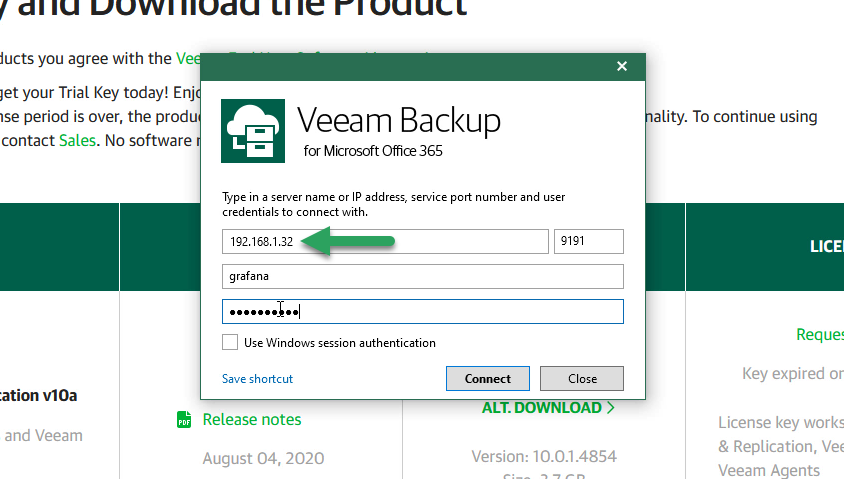Open the Save shortcut link
The height and width of the screenshot is (479, 844).
point(257,379)
